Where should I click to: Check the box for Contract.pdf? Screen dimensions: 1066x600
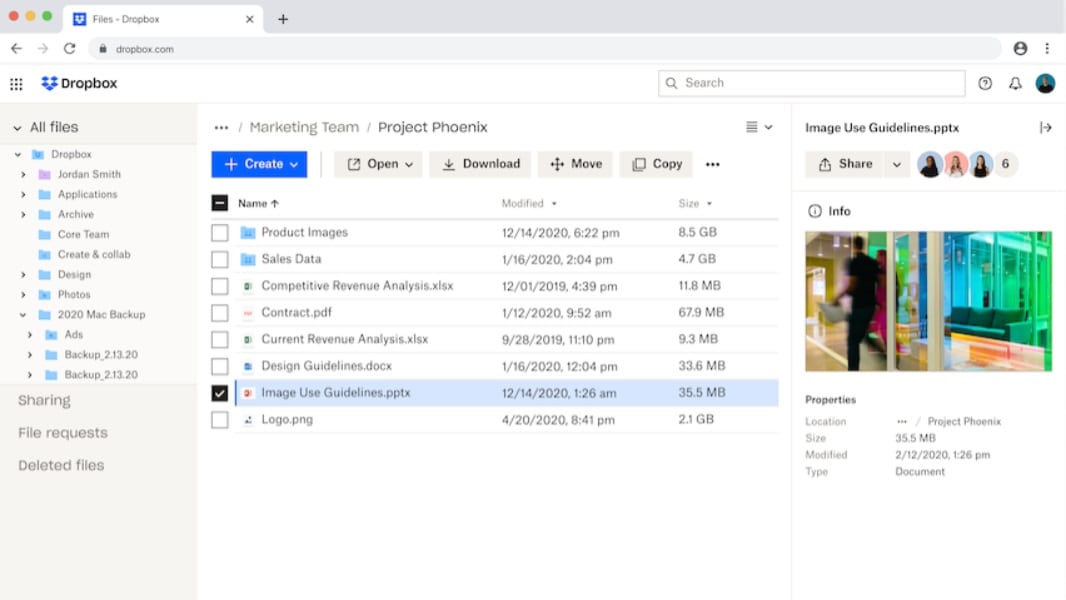pos(220,313)
